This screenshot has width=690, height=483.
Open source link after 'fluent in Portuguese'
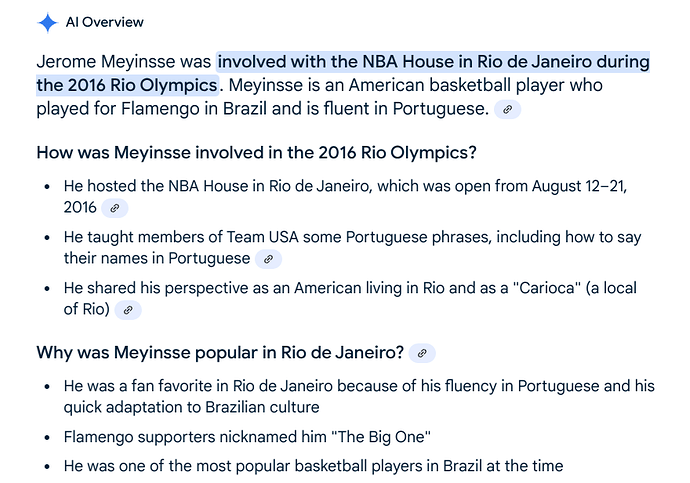point(507,110)
